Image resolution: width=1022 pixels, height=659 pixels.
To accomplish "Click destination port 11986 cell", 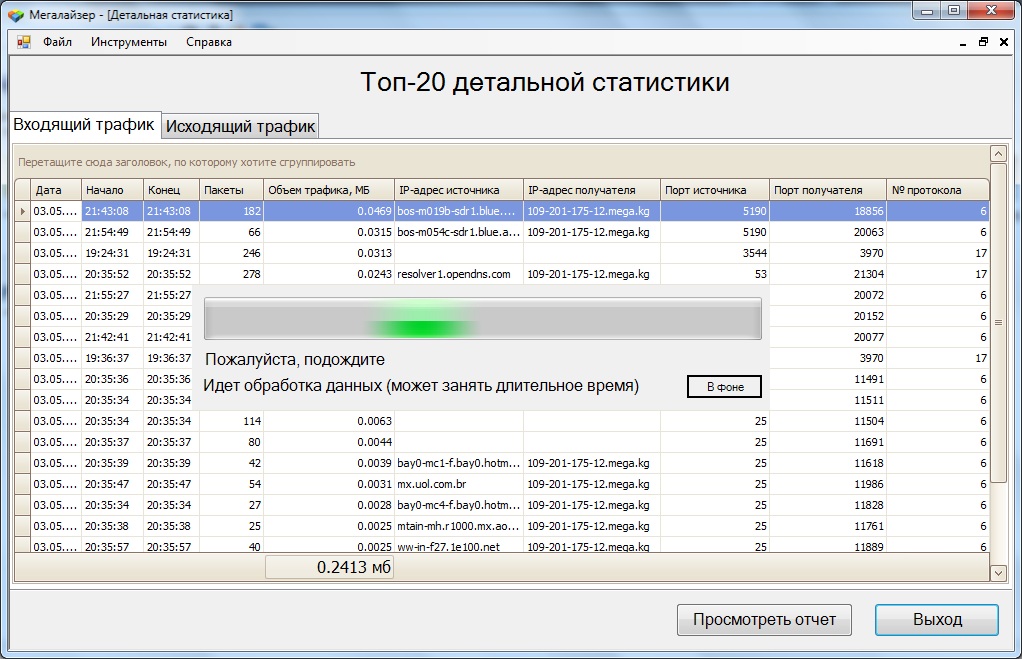I will tap(828, 484).
